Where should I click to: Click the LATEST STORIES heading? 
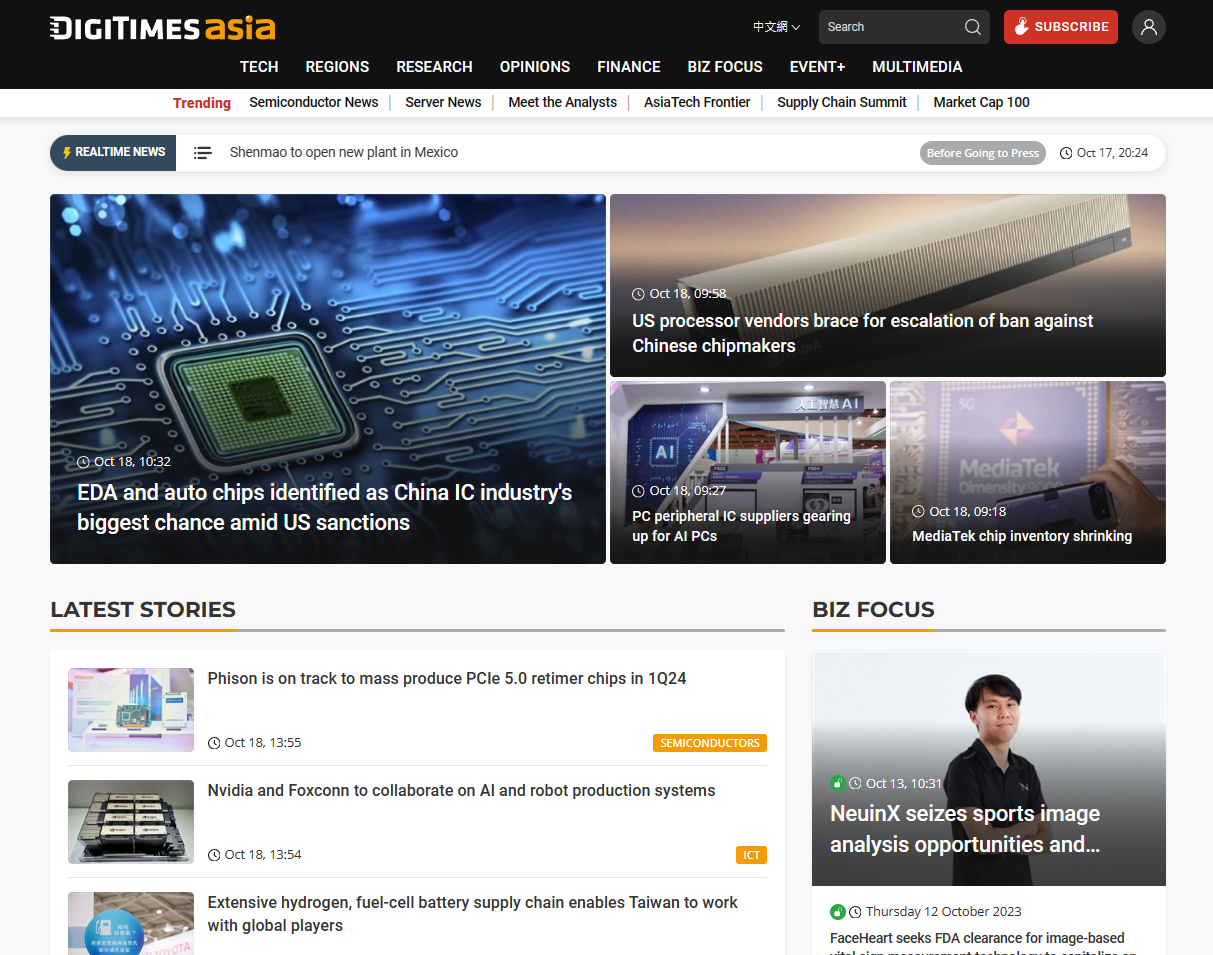click(x=143, y=609)
